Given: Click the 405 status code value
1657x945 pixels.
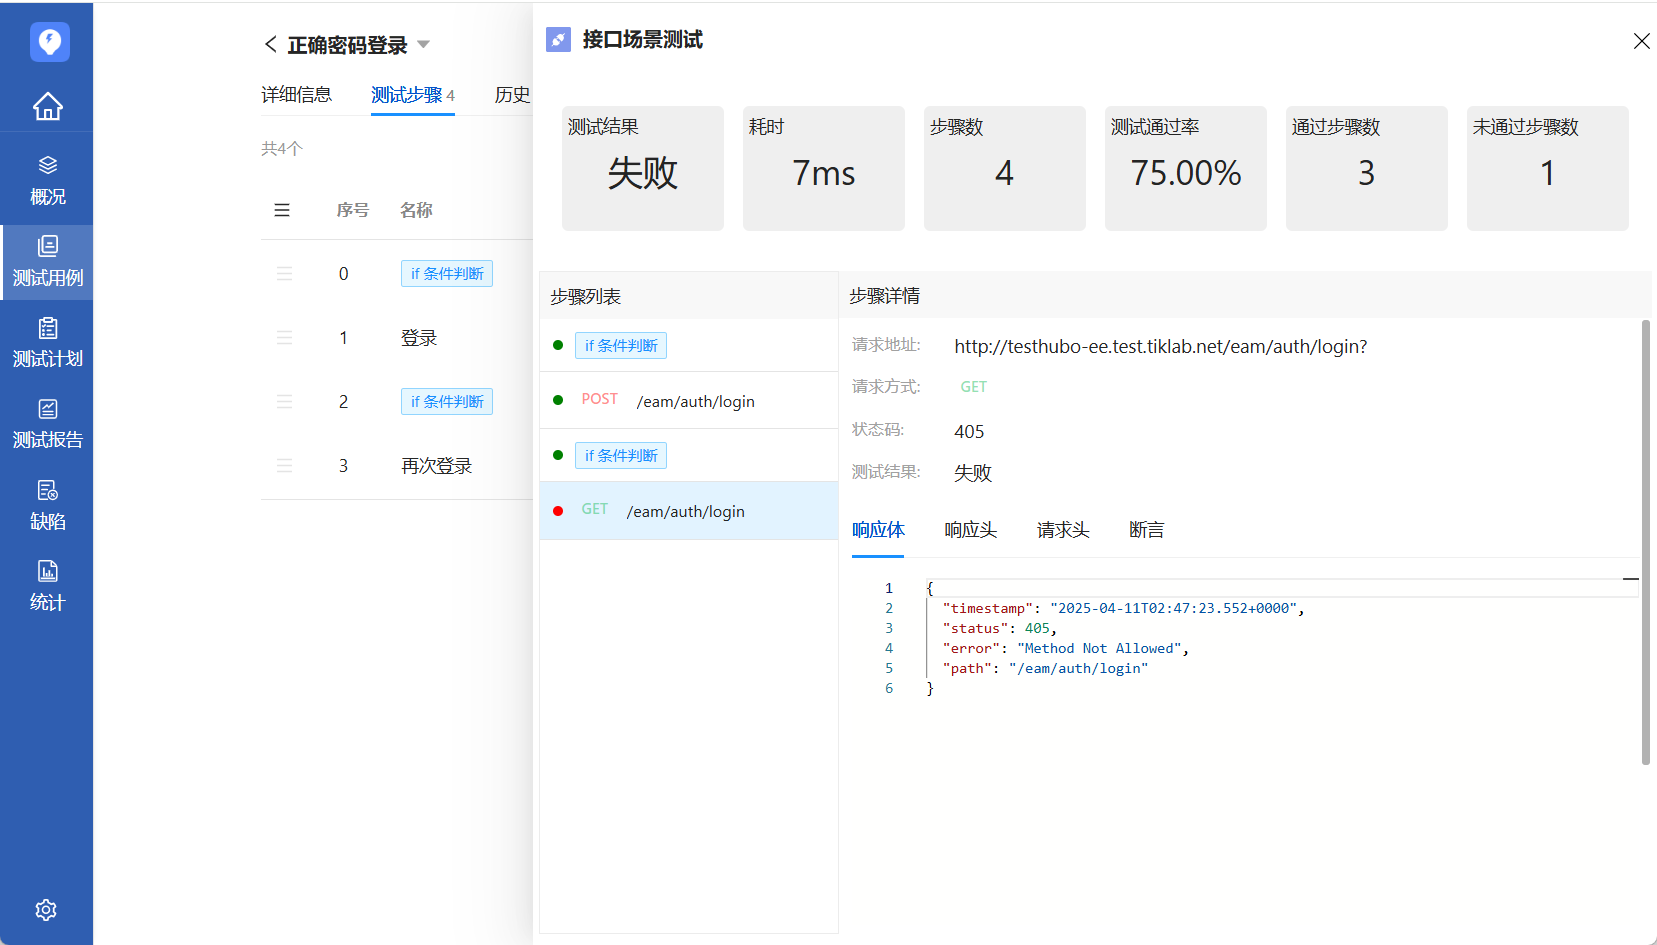Looking at the screenshot, I should point(969,432).
